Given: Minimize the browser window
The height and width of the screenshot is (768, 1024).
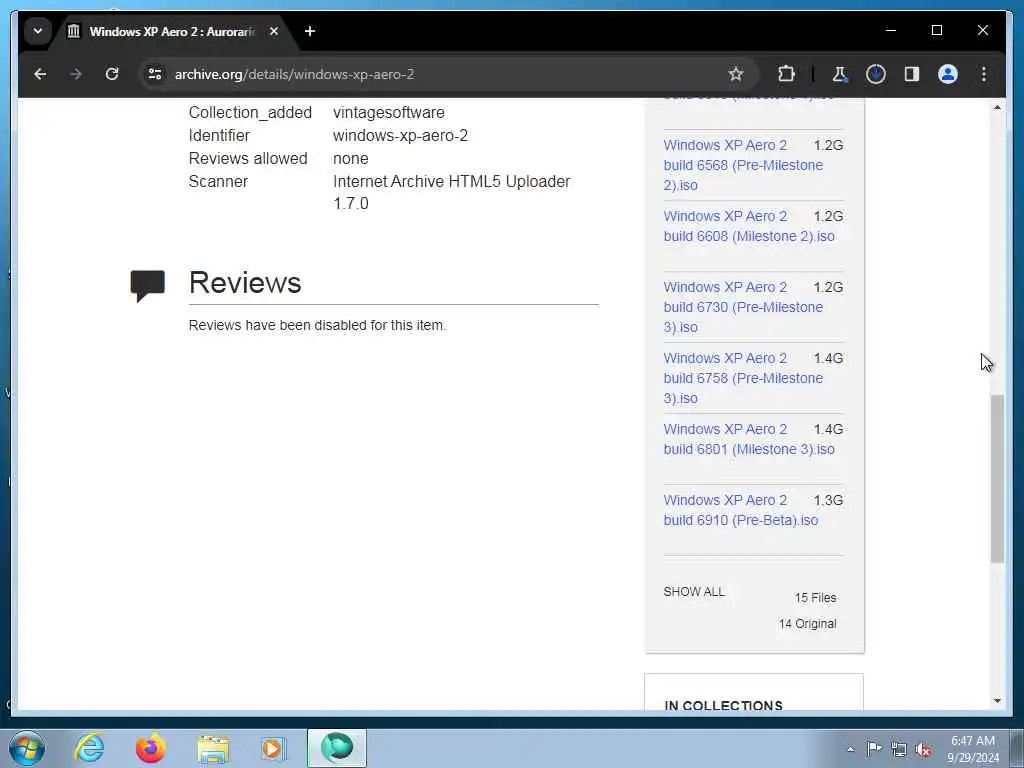Looking at the screenshot, I should tap(891, 31).
